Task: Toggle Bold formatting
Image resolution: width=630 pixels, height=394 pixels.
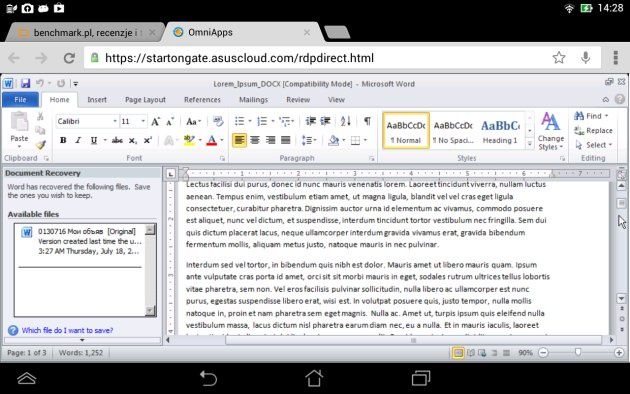Action: [x=63, y=140]
